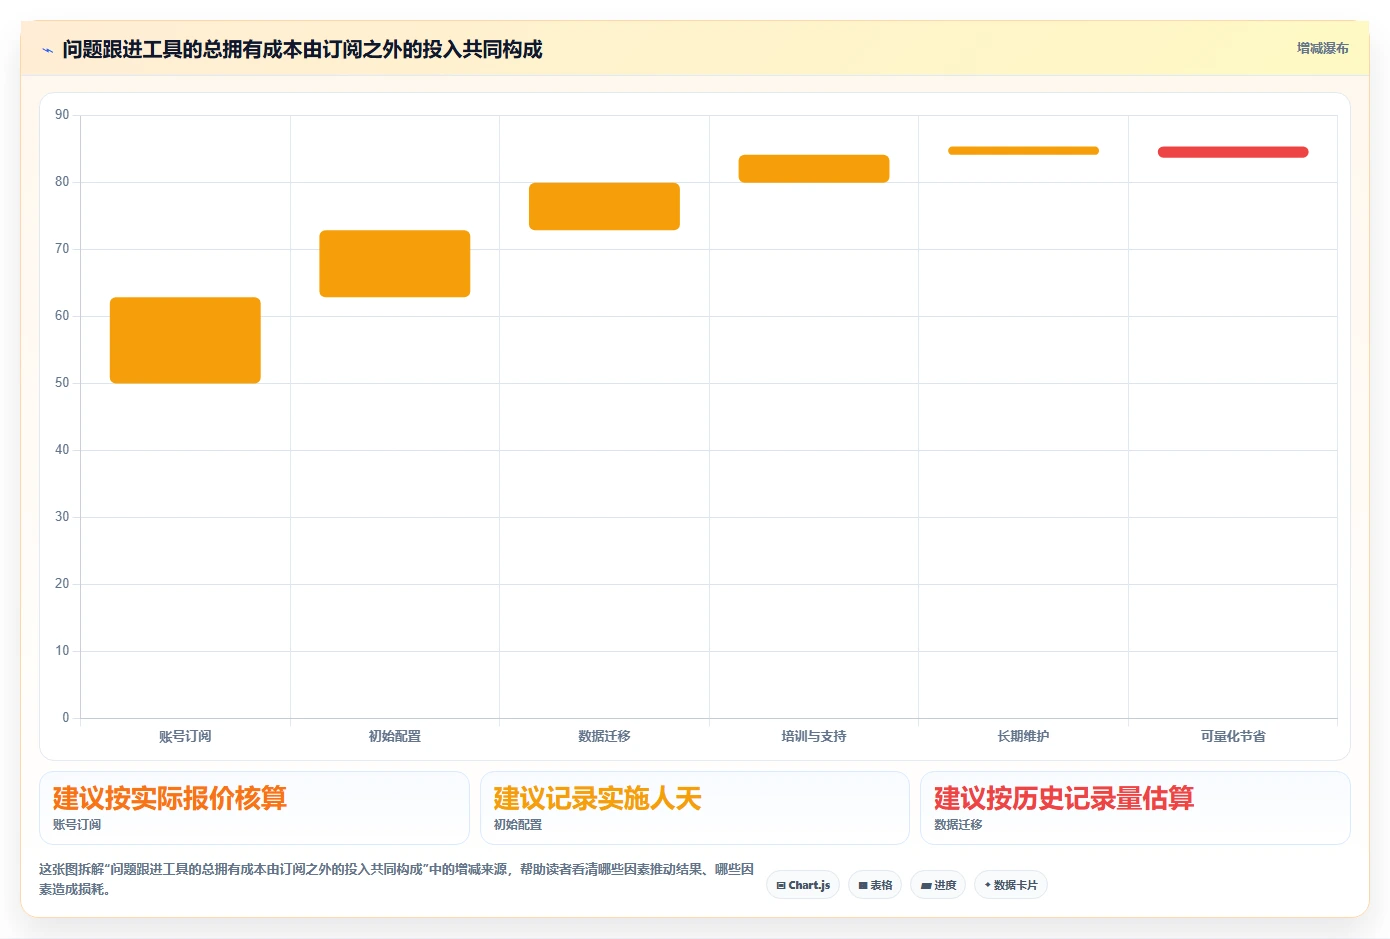Click the 培训与支持 orange bar
1390x939 pixels.
(x=814, y=168)
